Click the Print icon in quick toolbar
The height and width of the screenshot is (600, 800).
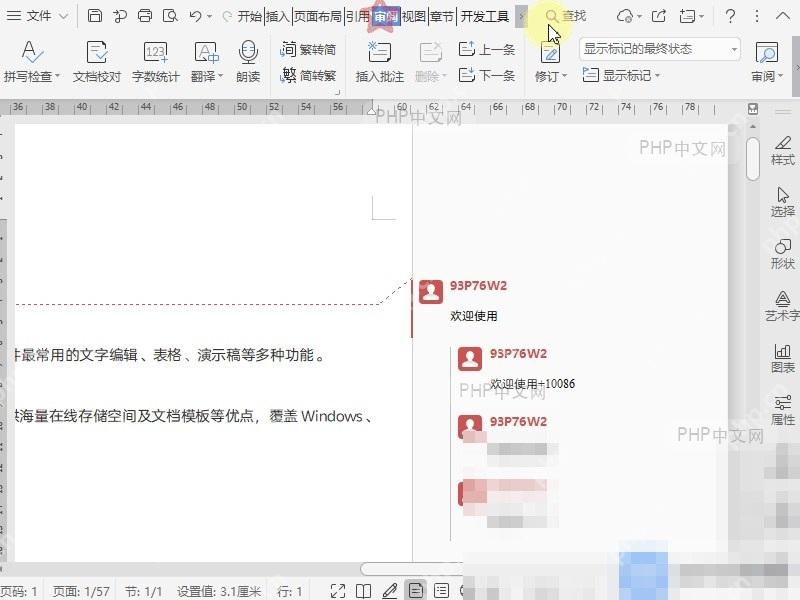coord(145,16)
